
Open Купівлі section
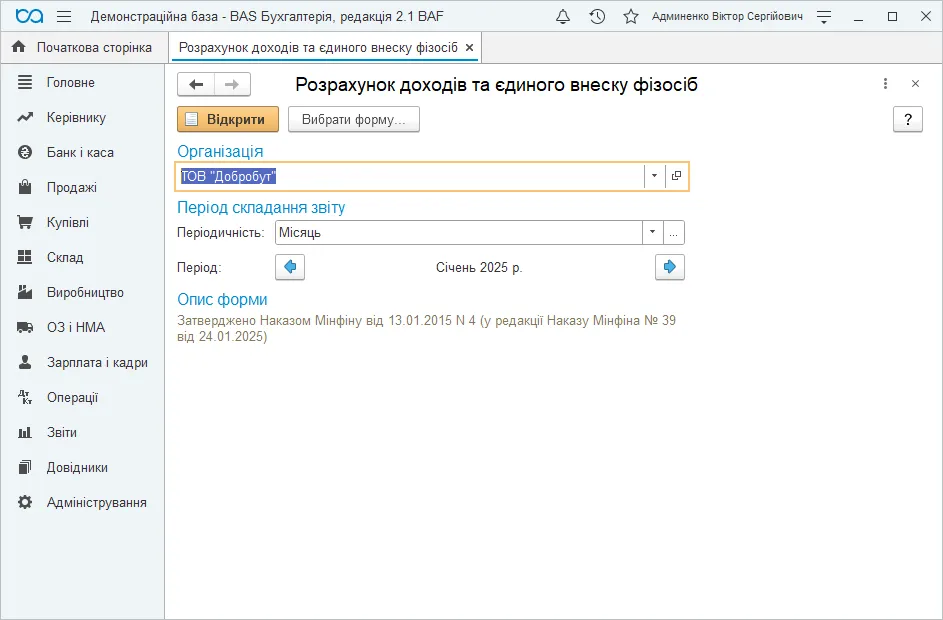click(68, 222)
